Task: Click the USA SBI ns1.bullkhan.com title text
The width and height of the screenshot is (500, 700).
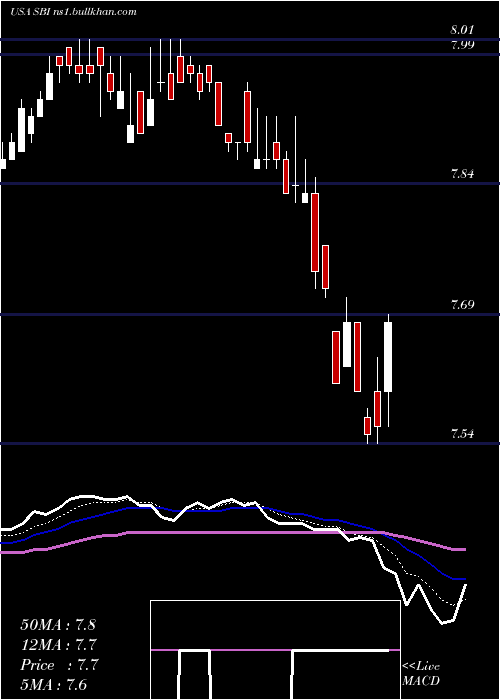Action: [73, 12]
